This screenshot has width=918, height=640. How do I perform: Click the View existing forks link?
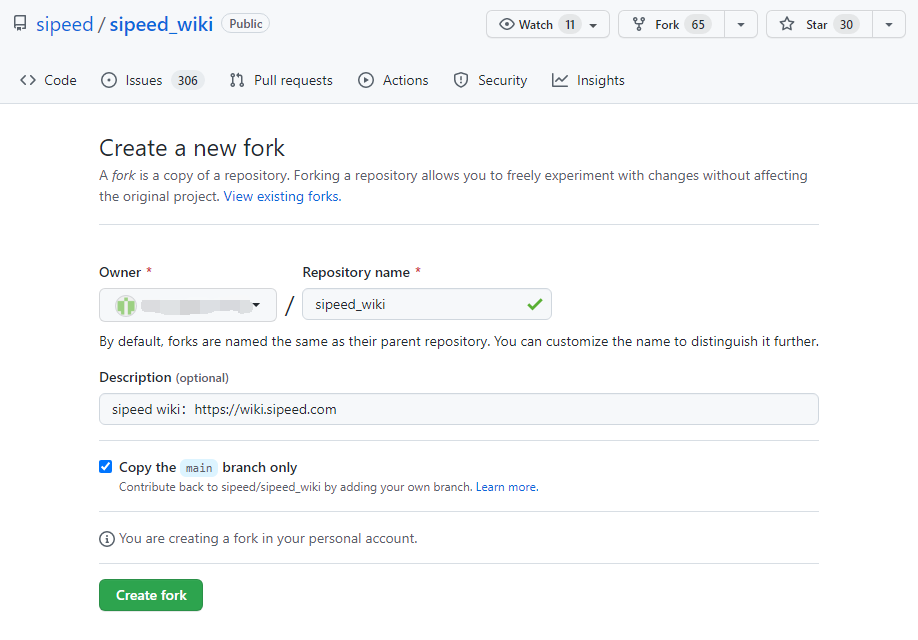coord(282,196)
